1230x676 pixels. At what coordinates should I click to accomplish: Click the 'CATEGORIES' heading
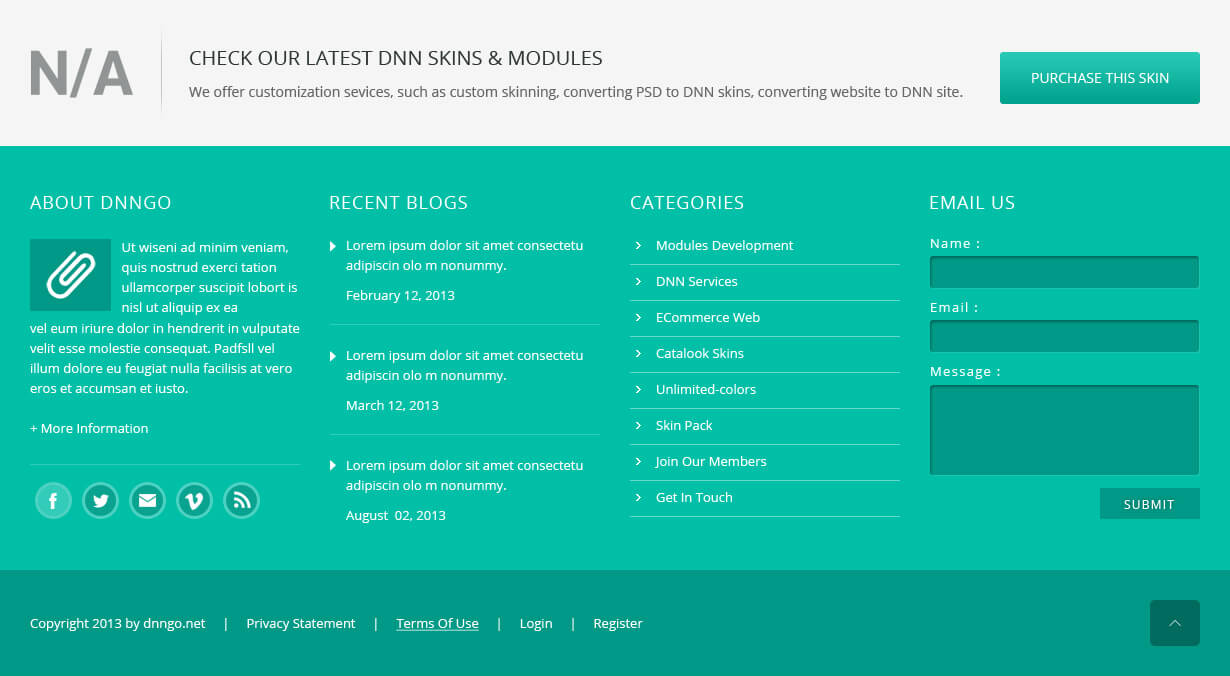coord(687,202)
